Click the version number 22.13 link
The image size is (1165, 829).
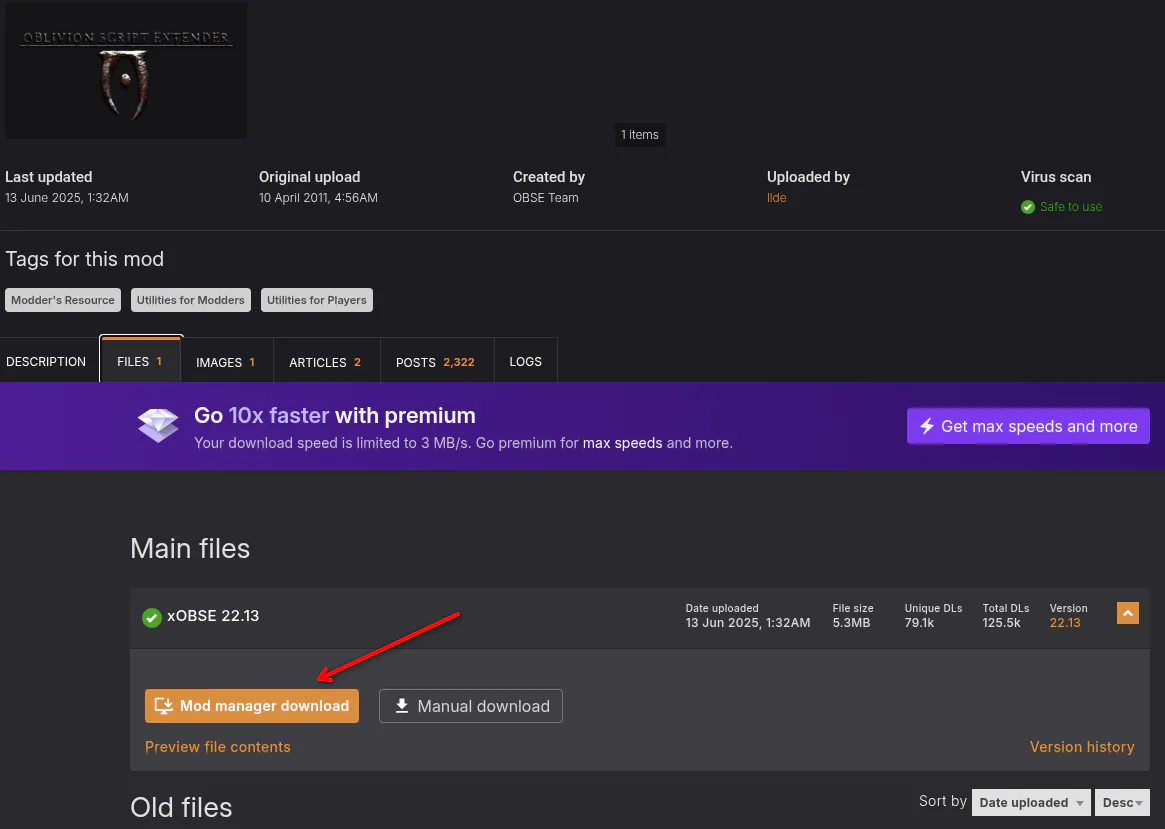[x=1065, y=623]
